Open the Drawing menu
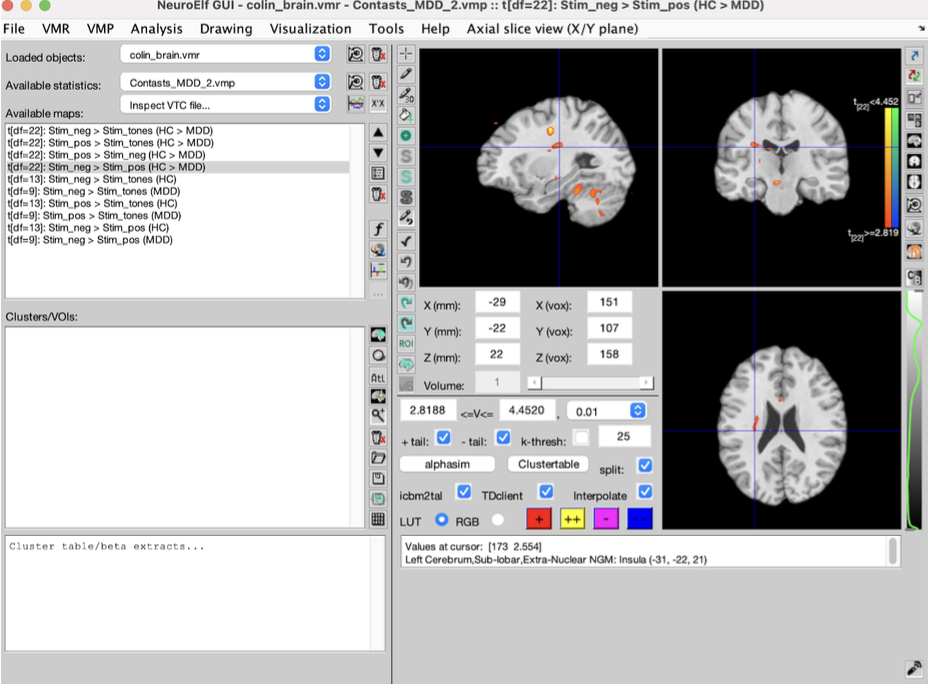Image resolution: width=930 pixels, height=686 pixels. 226,28
